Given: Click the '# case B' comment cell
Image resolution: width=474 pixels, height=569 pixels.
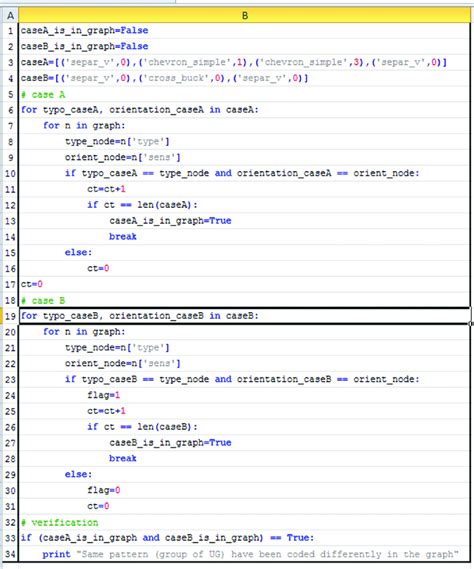Looking at the screenshot, I should [x=245, y=300].
